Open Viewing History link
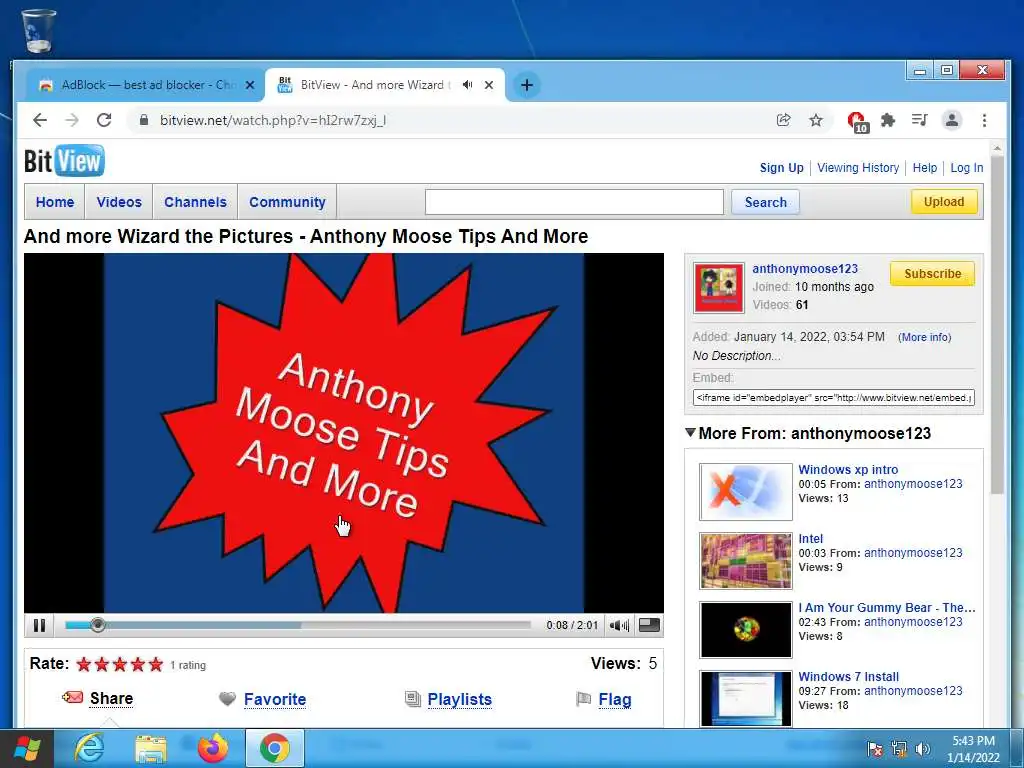This screenshot has height=768, width=1024. [857, 168]
